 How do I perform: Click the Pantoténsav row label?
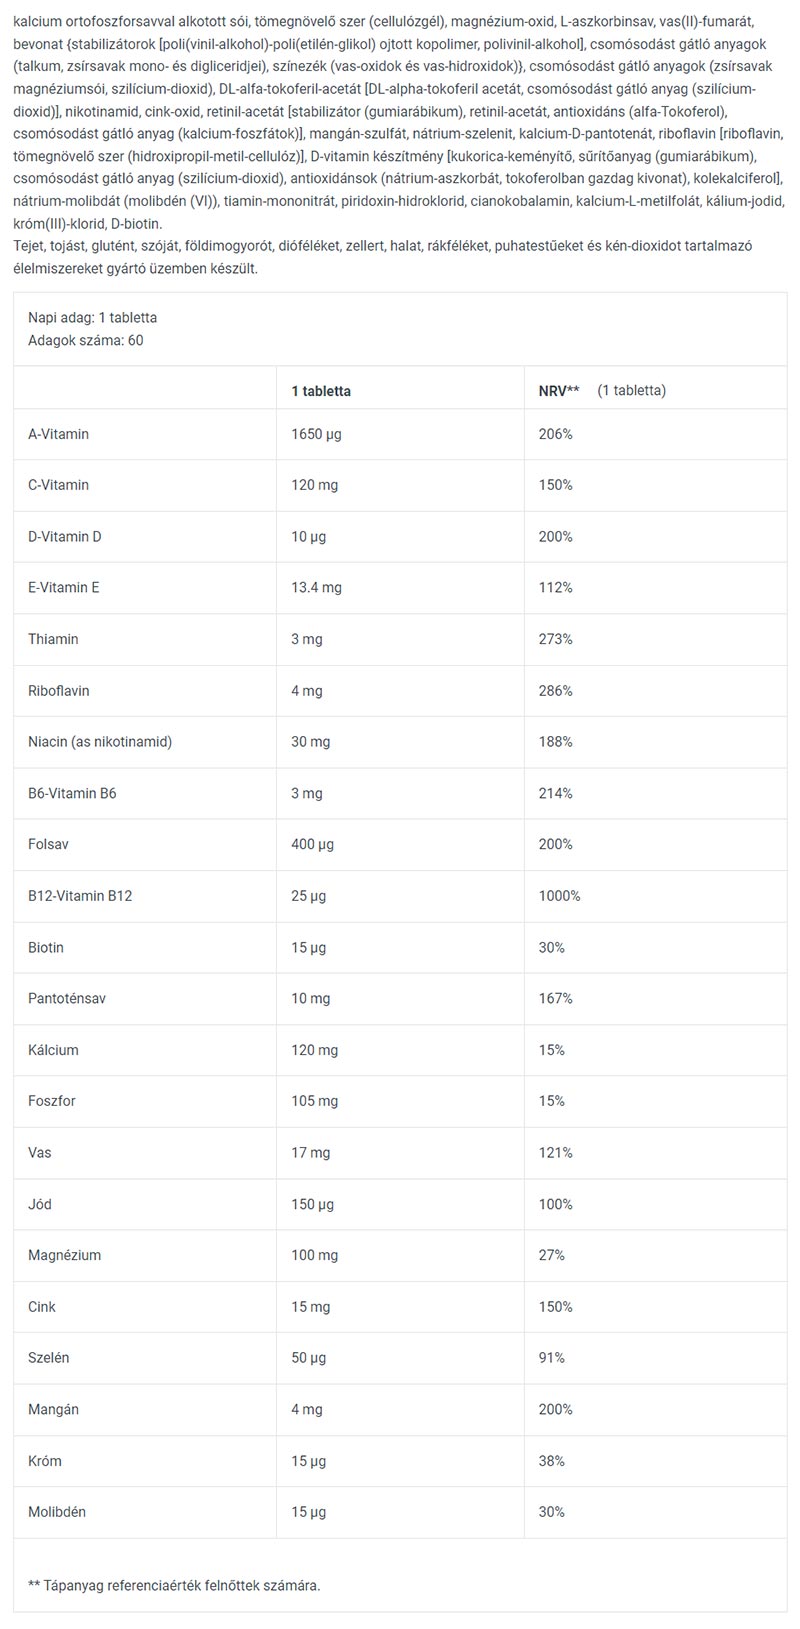pos(67,999)
